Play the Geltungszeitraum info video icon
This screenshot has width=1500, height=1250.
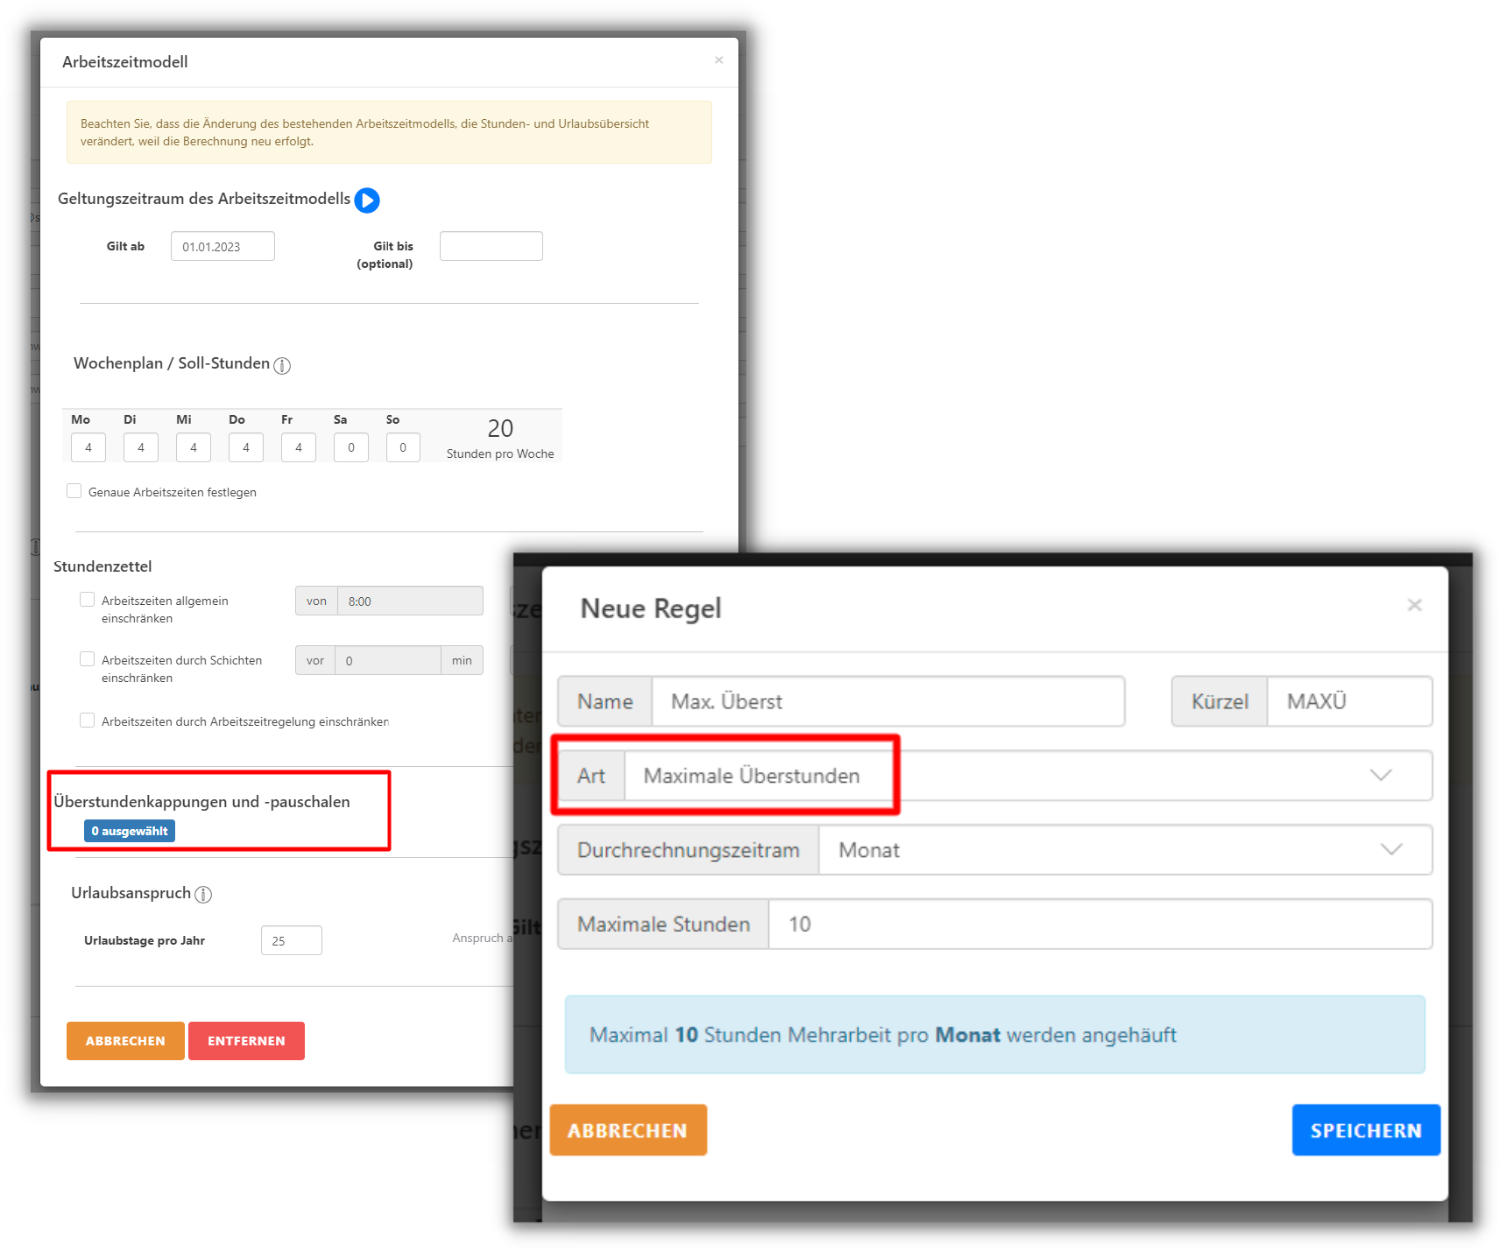367,200
